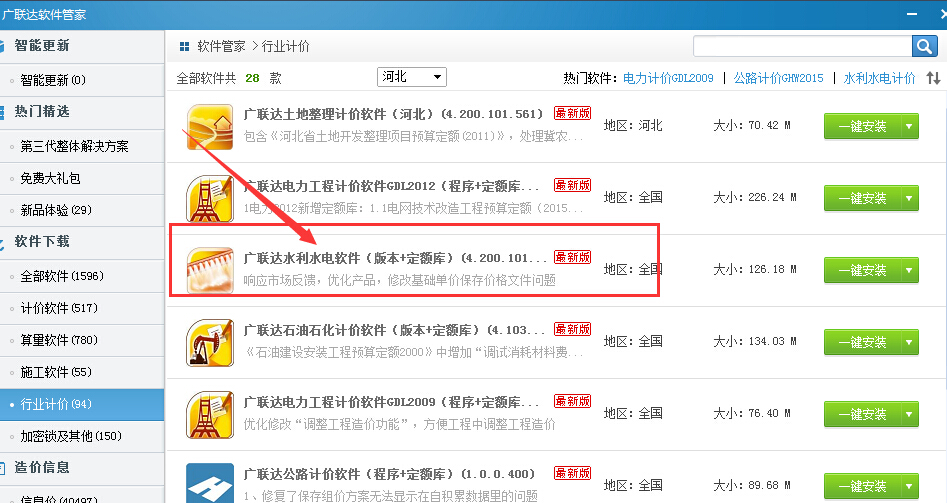Viewport: 947px width, 503px height.
Task: Click 最新版 badge on 水利水电软件 row
Action: [573, 257]
